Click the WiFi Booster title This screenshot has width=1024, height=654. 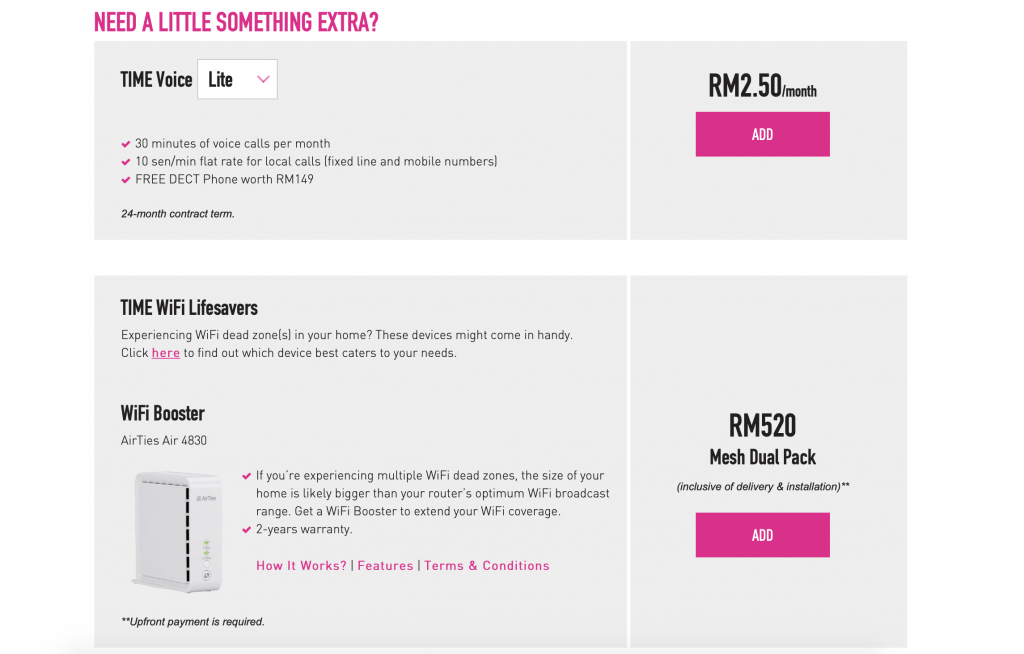pyautogui.click(x=163, y=414)
